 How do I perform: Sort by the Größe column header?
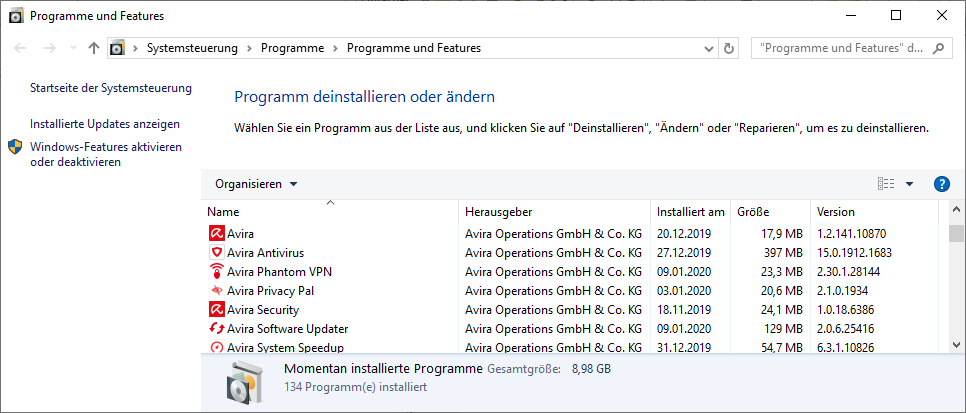770,211
